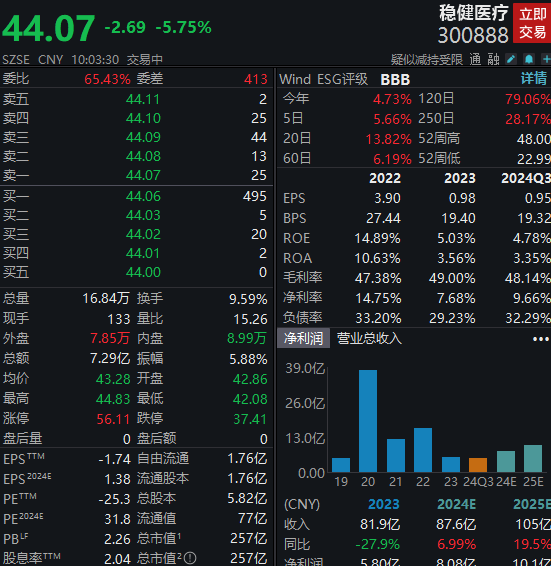Image resolution: width=551 pixels, height=566 pixels.
Task: Click the plus add-to-watchlist icon
Action: (x=546, y=59)
